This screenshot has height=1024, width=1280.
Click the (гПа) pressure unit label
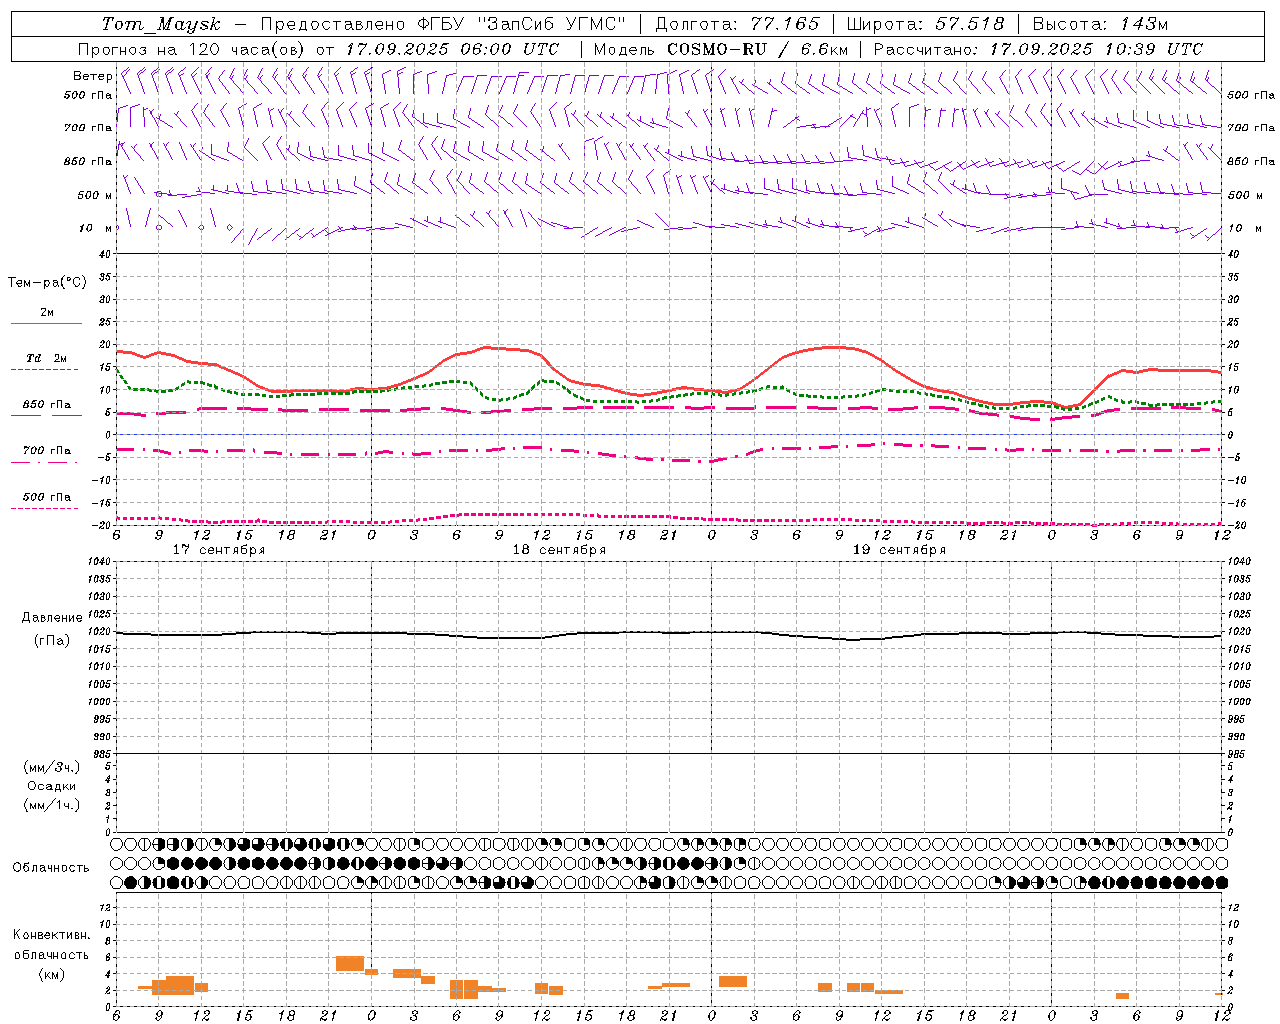click(52, 641)
